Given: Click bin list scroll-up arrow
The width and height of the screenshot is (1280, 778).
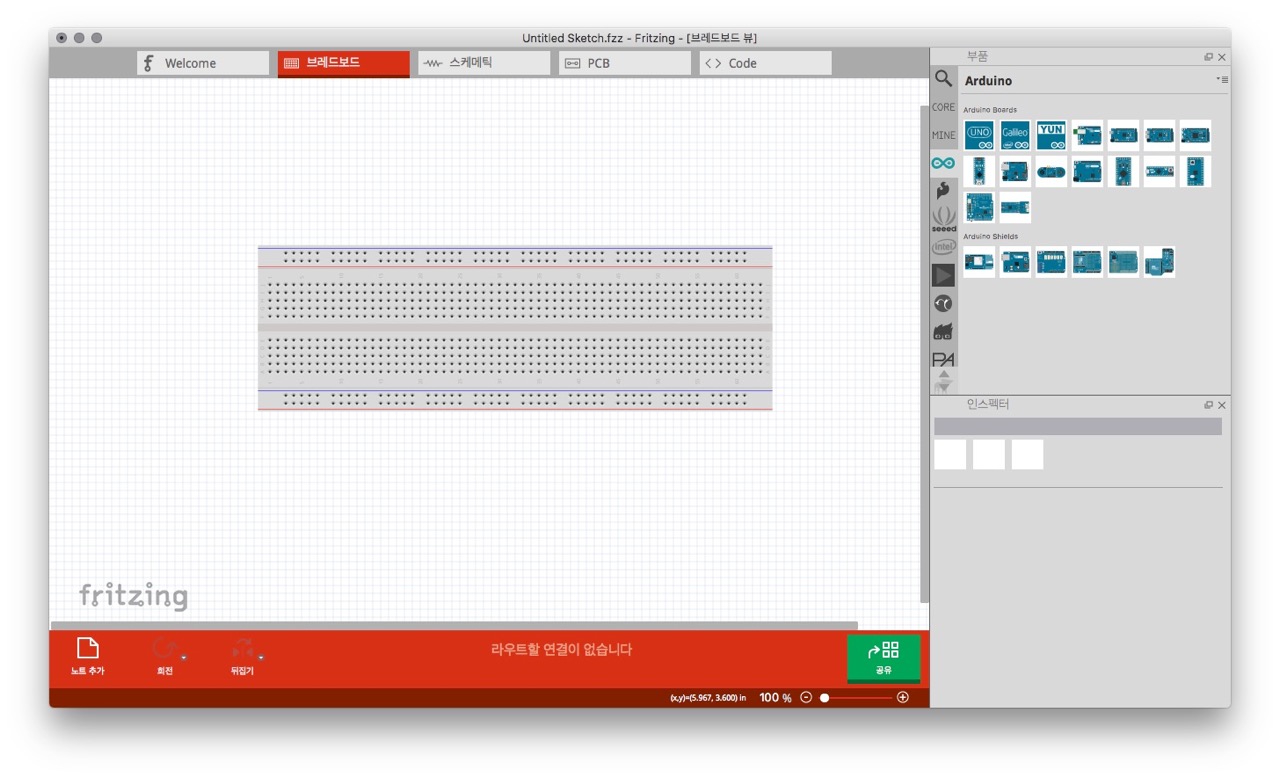Looking at the screenshot, I should click(x=943, y=375).
